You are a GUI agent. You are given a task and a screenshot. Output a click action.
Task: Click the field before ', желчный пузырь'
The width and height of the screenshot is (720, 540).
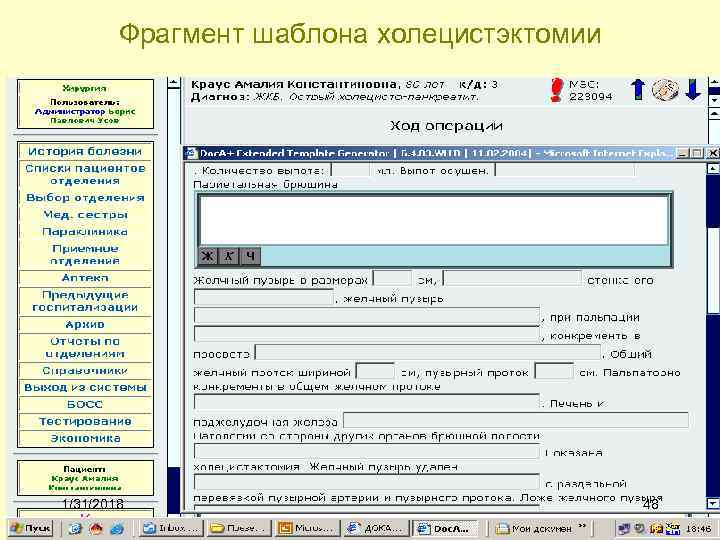pyautogui.click(x=264, y=298)
